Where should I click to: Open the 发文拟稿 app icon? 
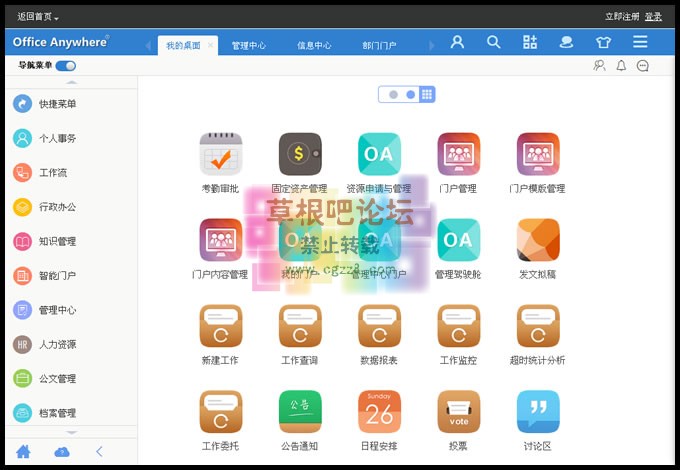pyautogui.click(x=538, y=240)
